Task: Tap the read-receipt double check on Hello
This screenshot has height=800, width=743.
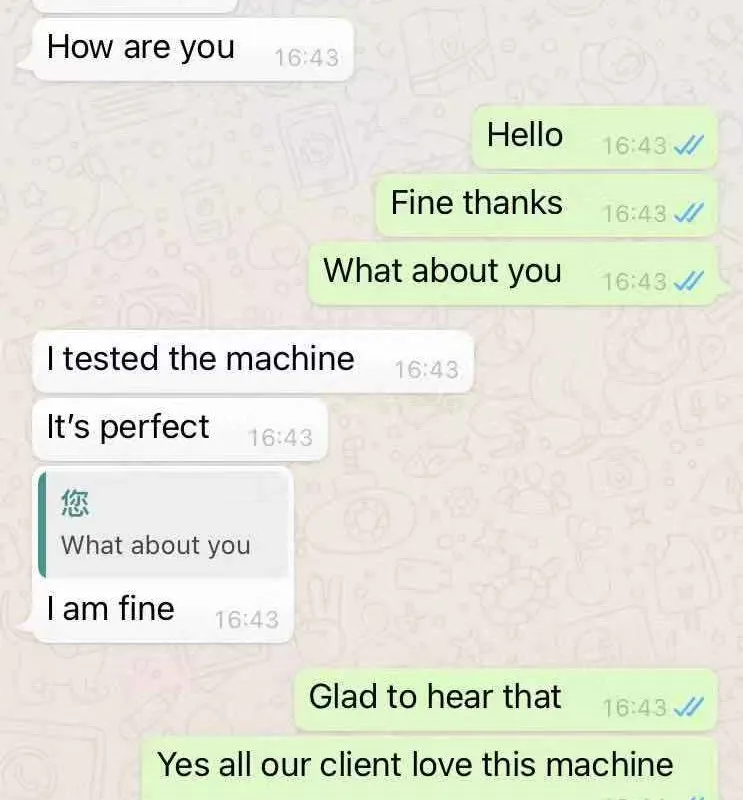Action: point(688,146)
